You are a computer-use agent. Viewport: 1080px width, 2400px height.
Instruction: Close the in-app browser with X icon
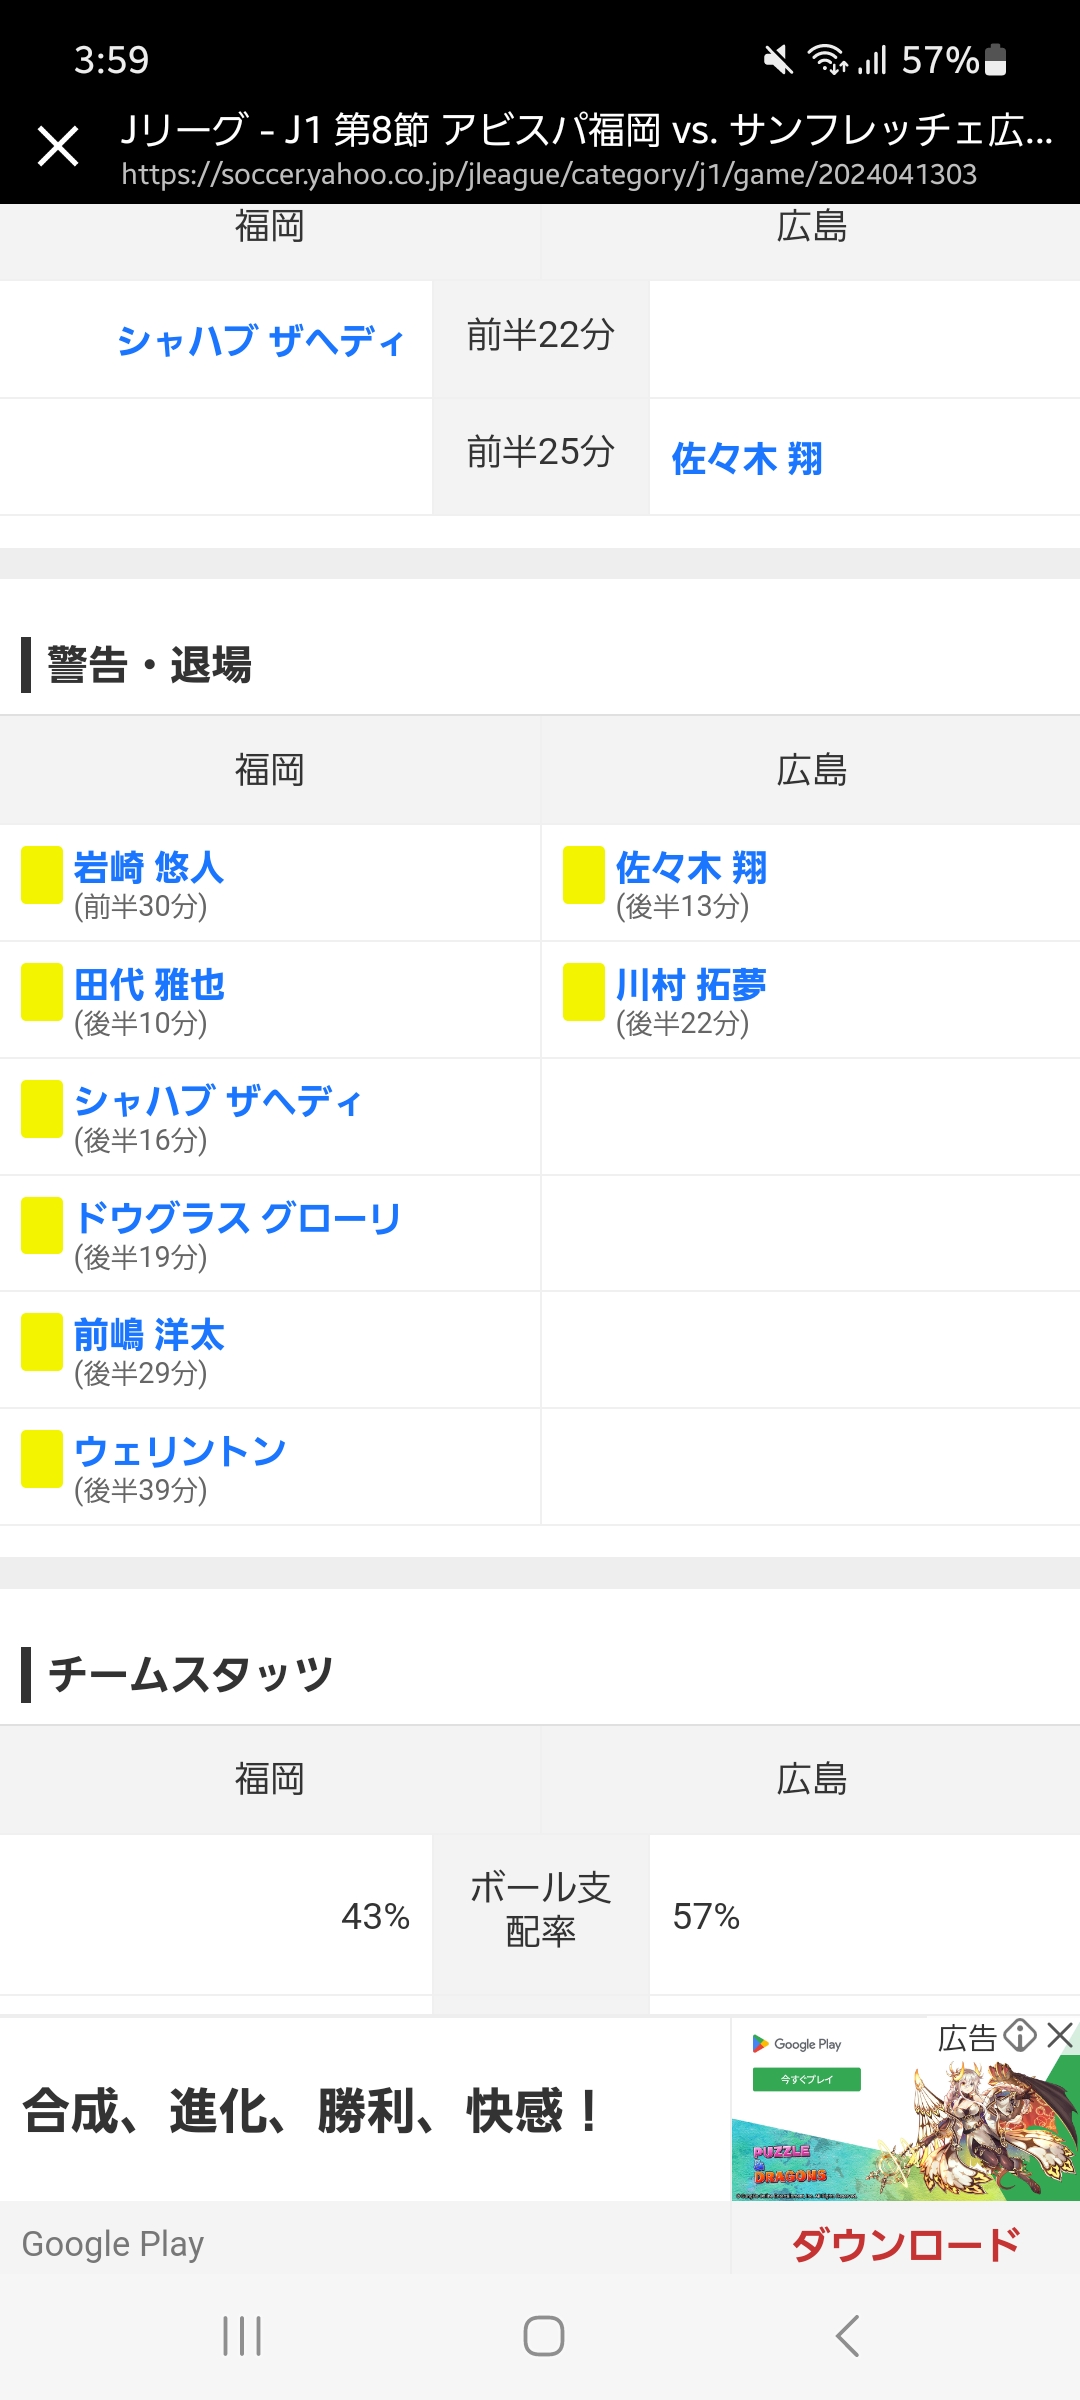(x=58, y=146)
